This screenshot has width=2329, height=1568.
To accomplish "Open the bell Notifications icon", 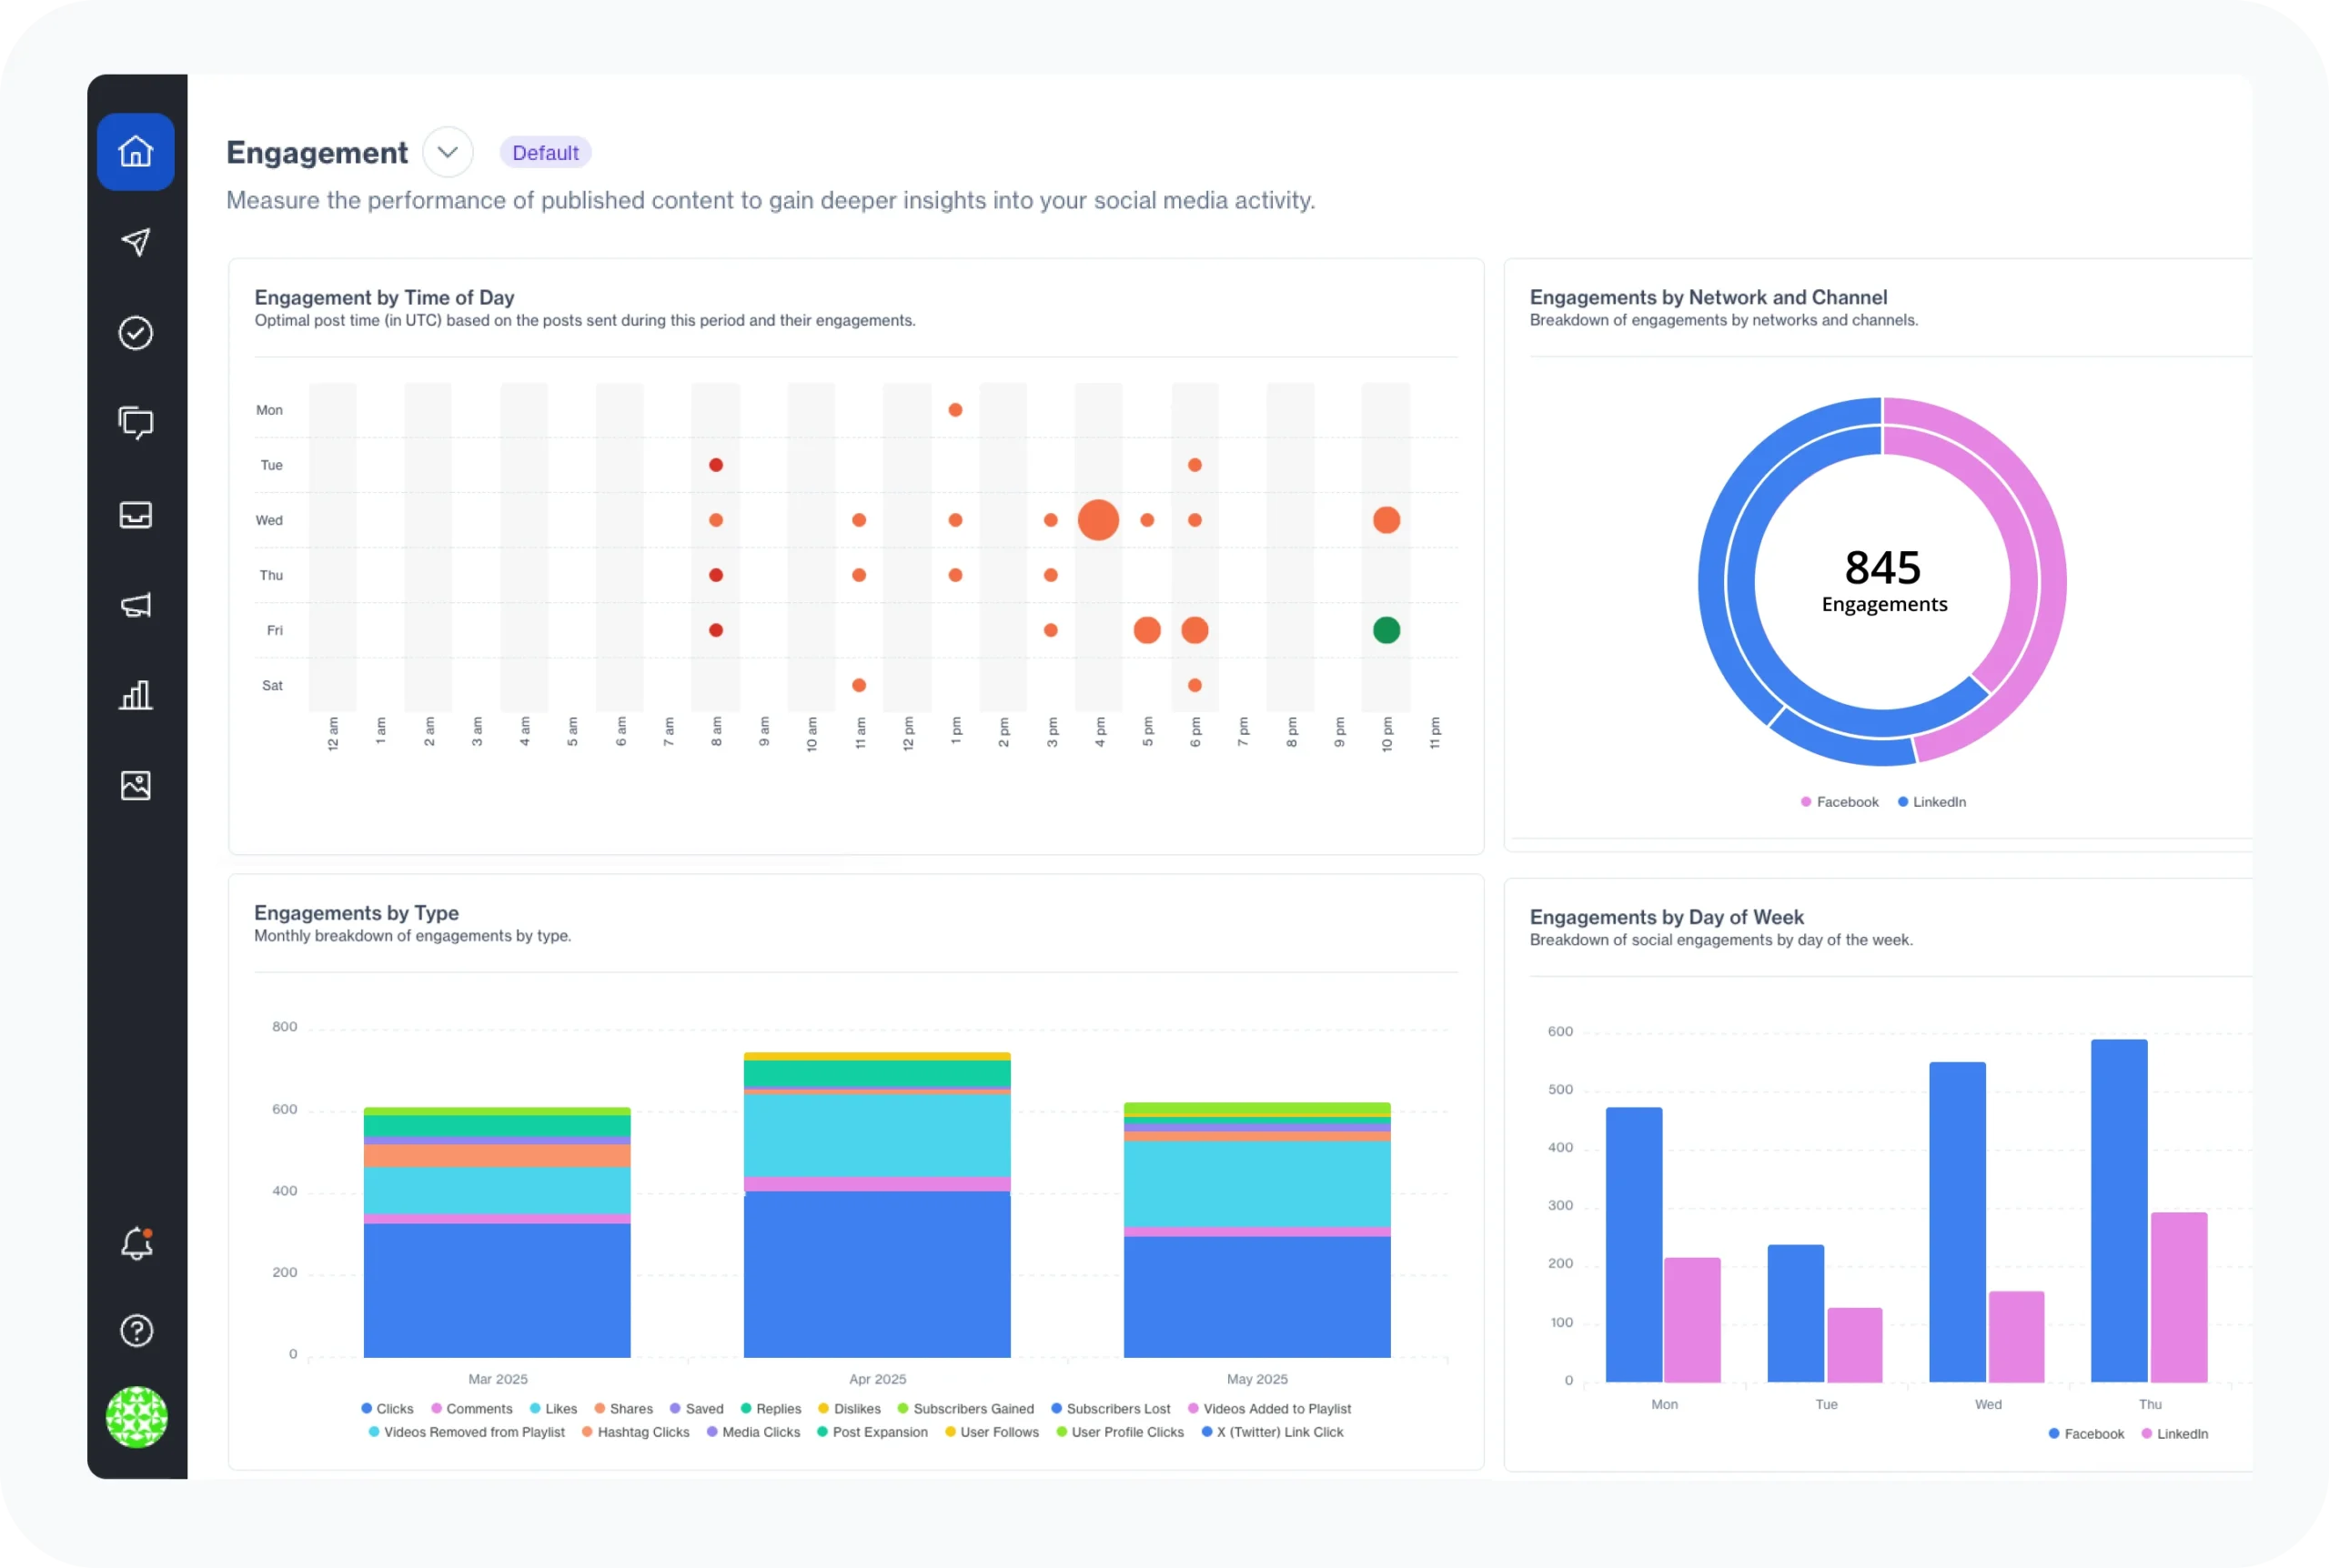I will click(136, 1244).
